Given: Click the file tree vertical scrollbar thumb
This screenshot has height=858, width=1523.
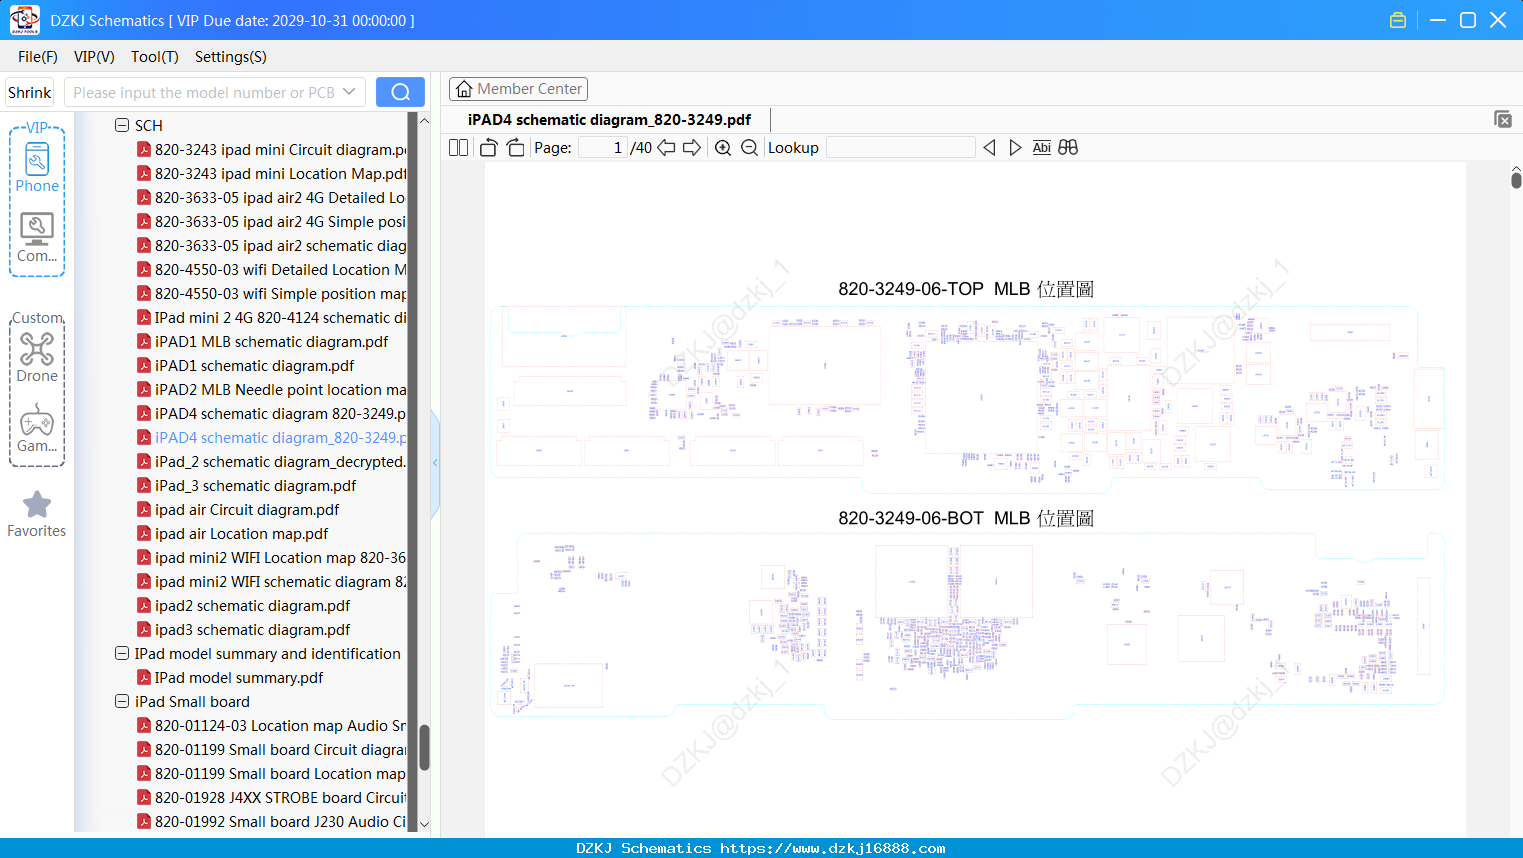Looking at the screenshot, I should [x=424, y=746].
